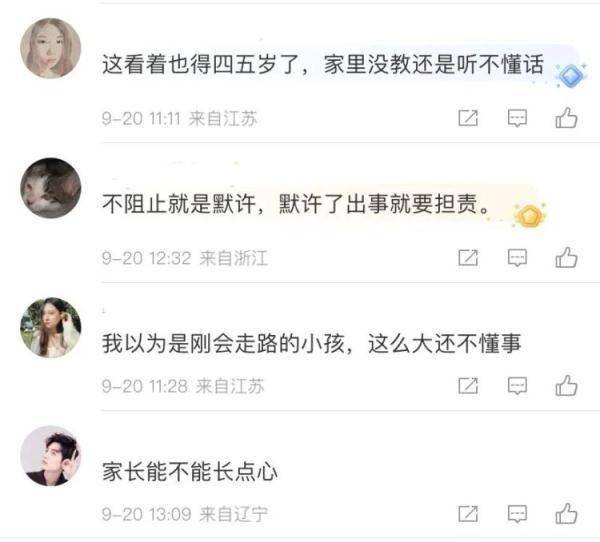Screen dimensions: 600x542
Task: View profile of long-haired woman avatar commenter
Action: pos(51,328)
